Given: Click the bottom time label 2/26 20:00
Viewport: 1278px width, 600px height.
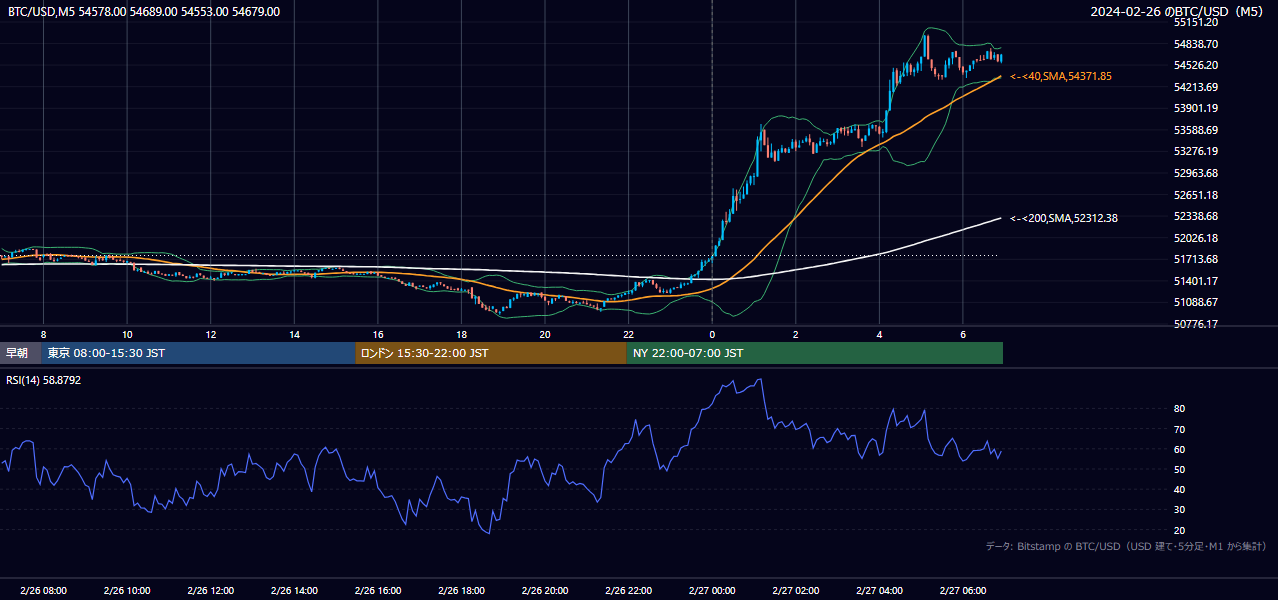Looking at the screenshot, I should click(x=545, y=591).
